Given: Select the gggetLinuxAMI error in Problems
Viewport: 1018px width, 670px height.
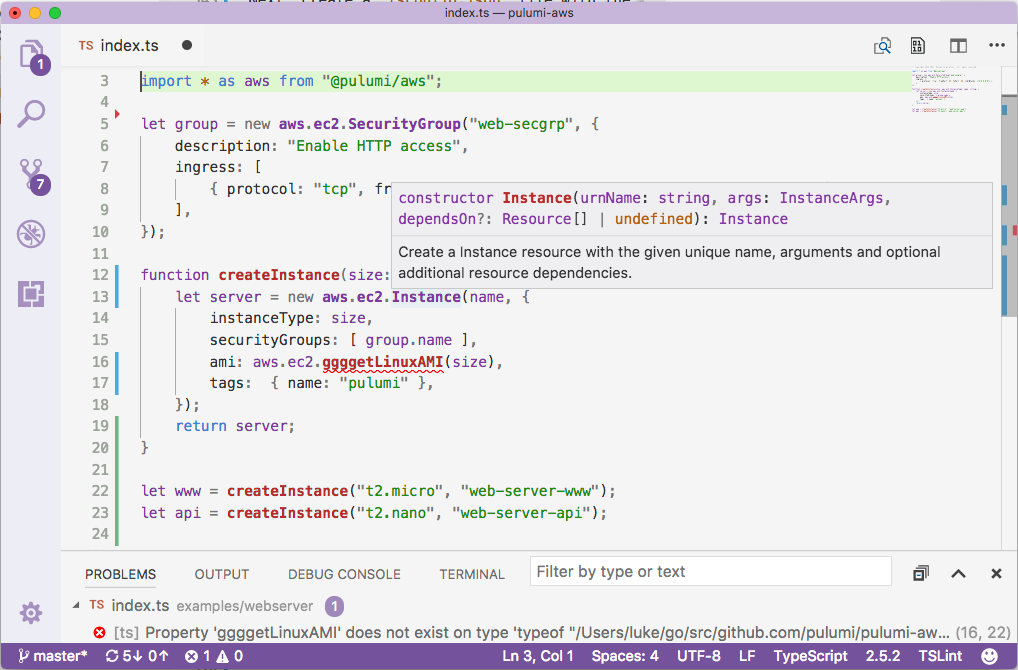Looking at the screenshot, I should click(400, 632).
